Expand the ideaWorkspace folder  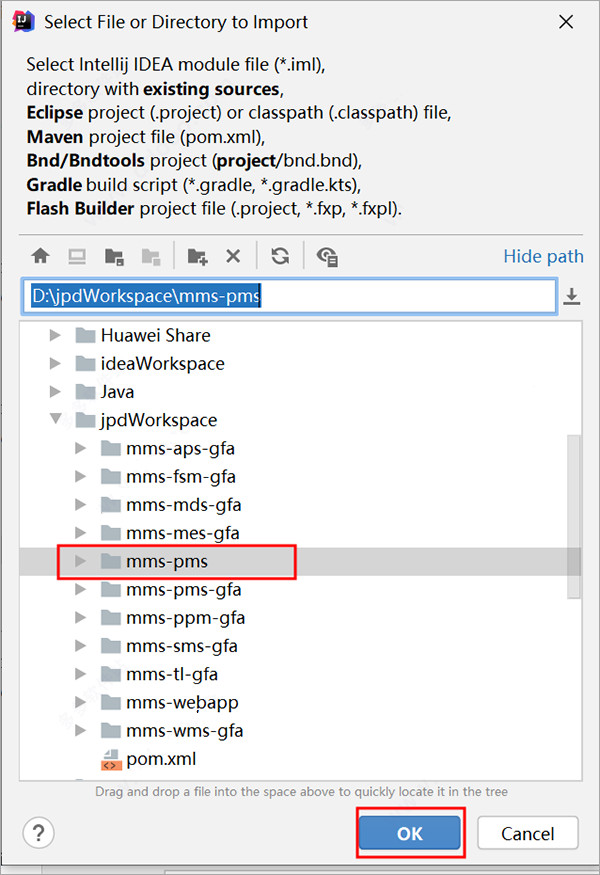click(x=56, y=364)
